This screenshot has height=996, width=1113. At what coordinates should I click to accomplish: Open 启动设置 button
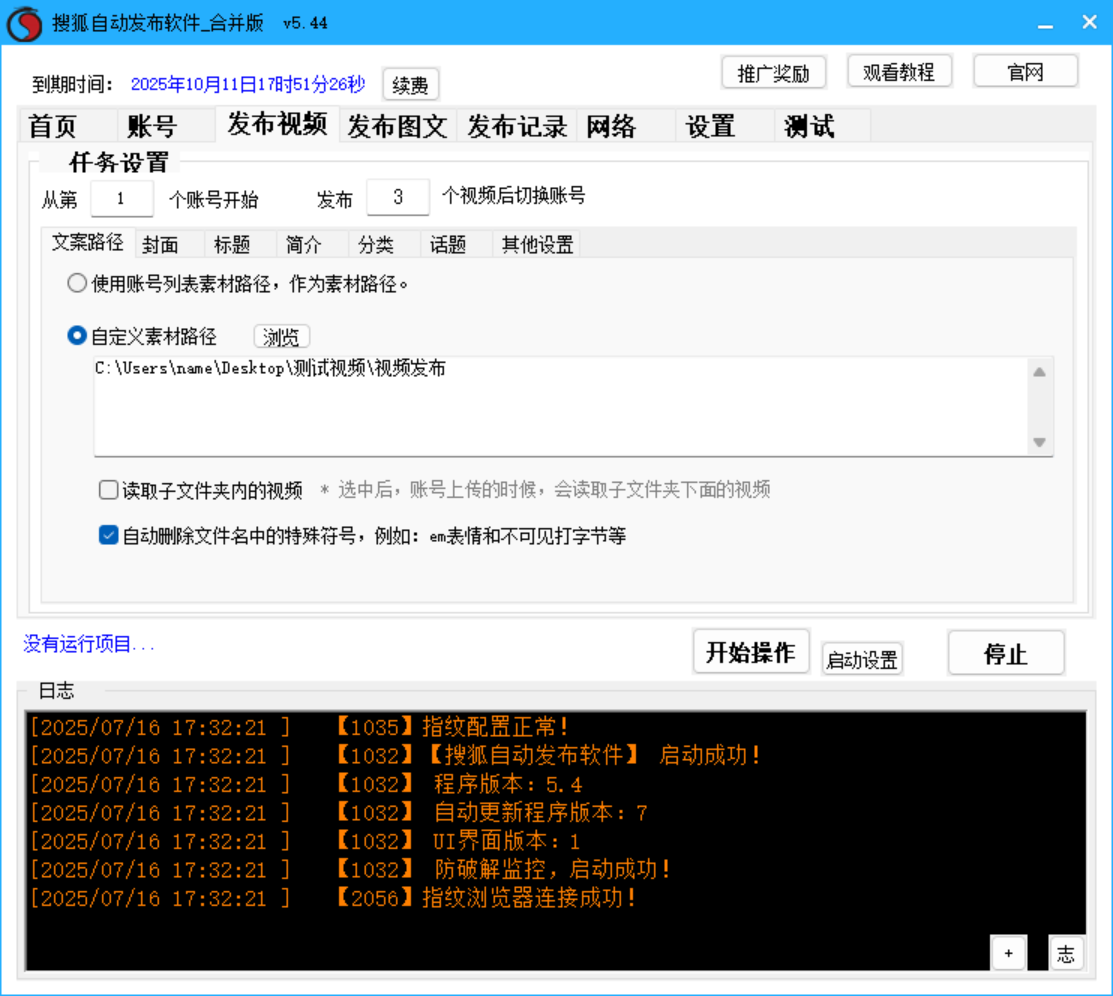862,660
